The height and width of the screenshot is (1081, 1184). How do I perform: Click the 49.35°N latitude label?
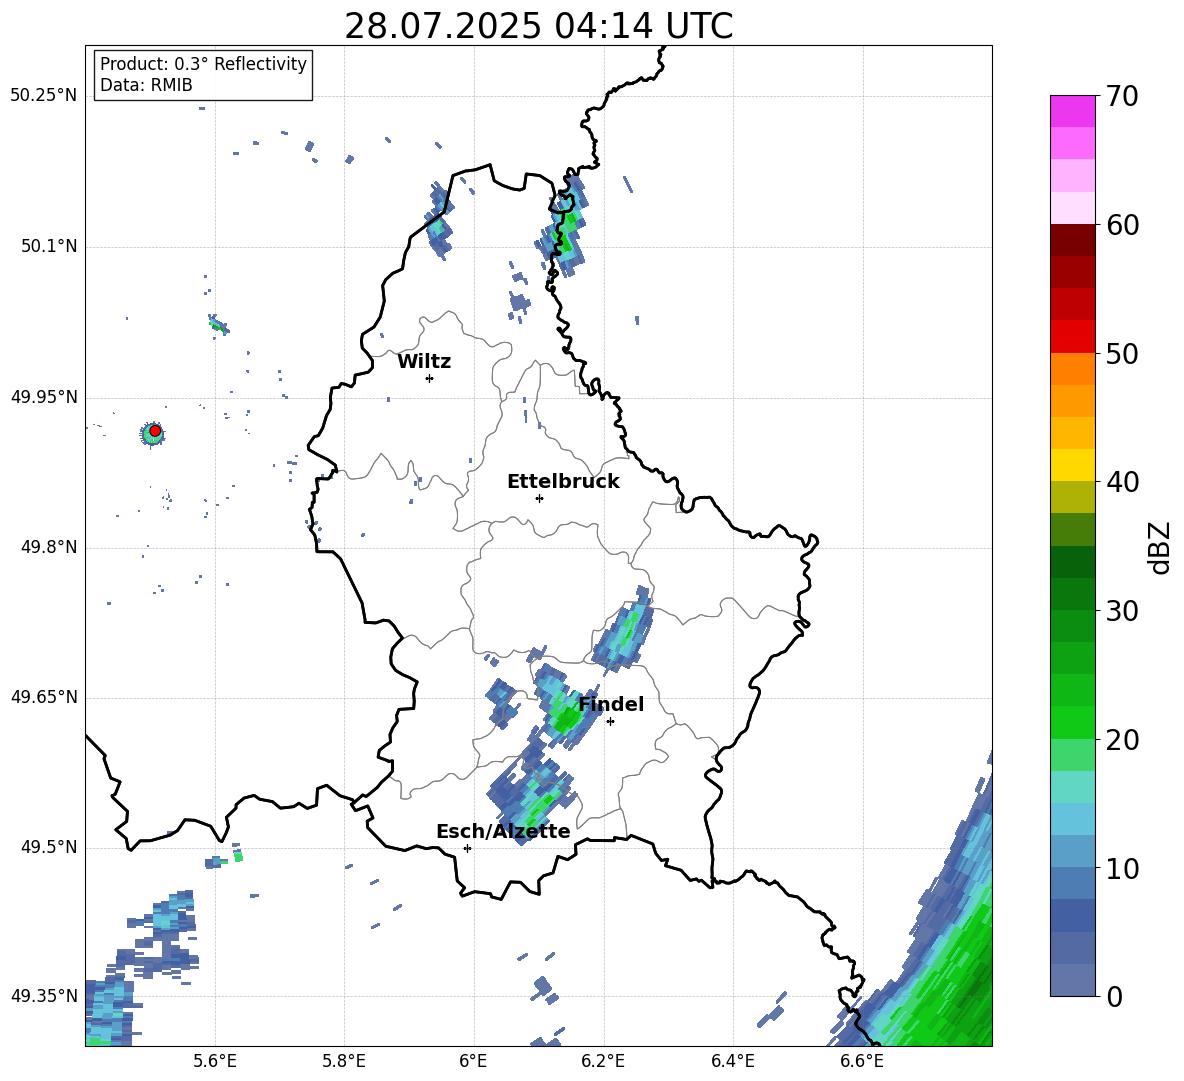coord(44,996)
